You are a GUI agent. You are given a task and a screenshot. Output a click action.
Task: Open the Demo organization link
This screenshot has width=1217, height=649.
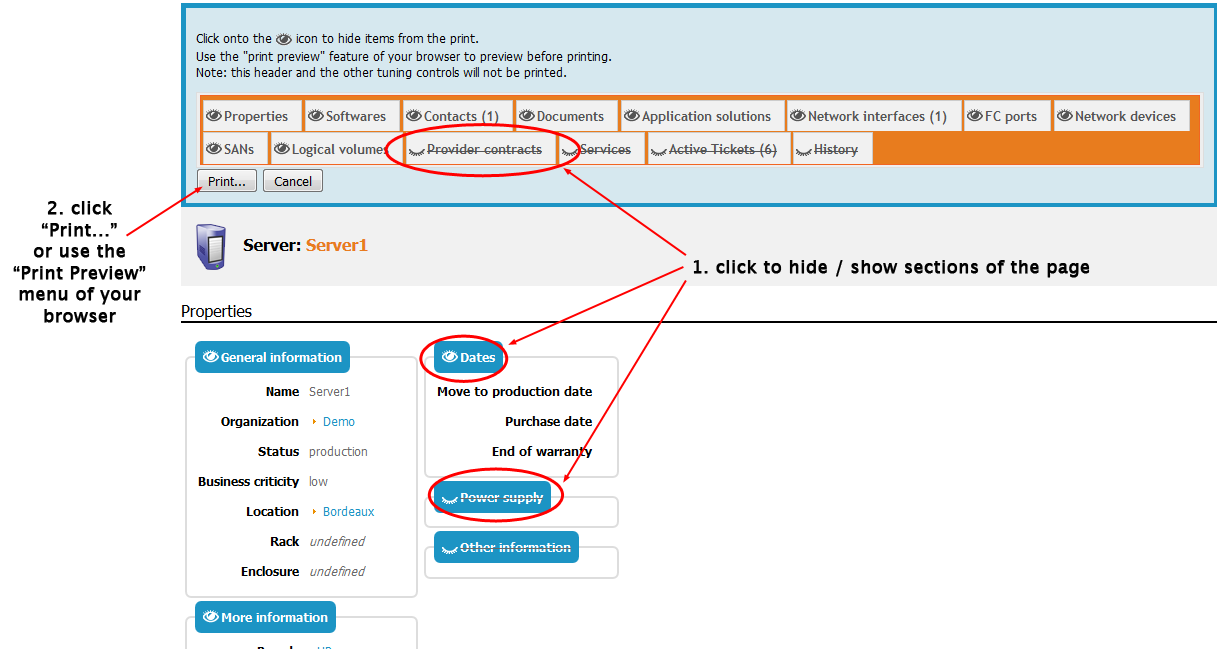tap(338, 421)
